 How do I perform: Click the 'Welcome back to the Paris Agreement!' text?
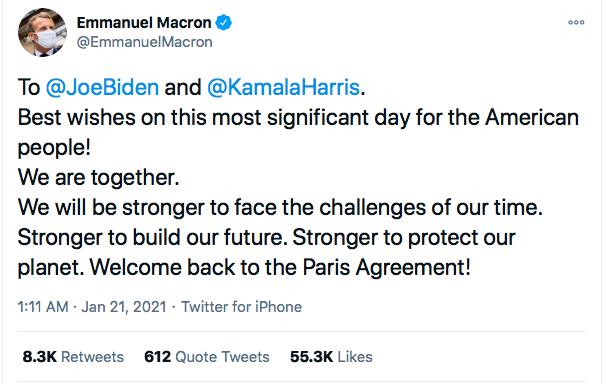[x=280, y=267]
